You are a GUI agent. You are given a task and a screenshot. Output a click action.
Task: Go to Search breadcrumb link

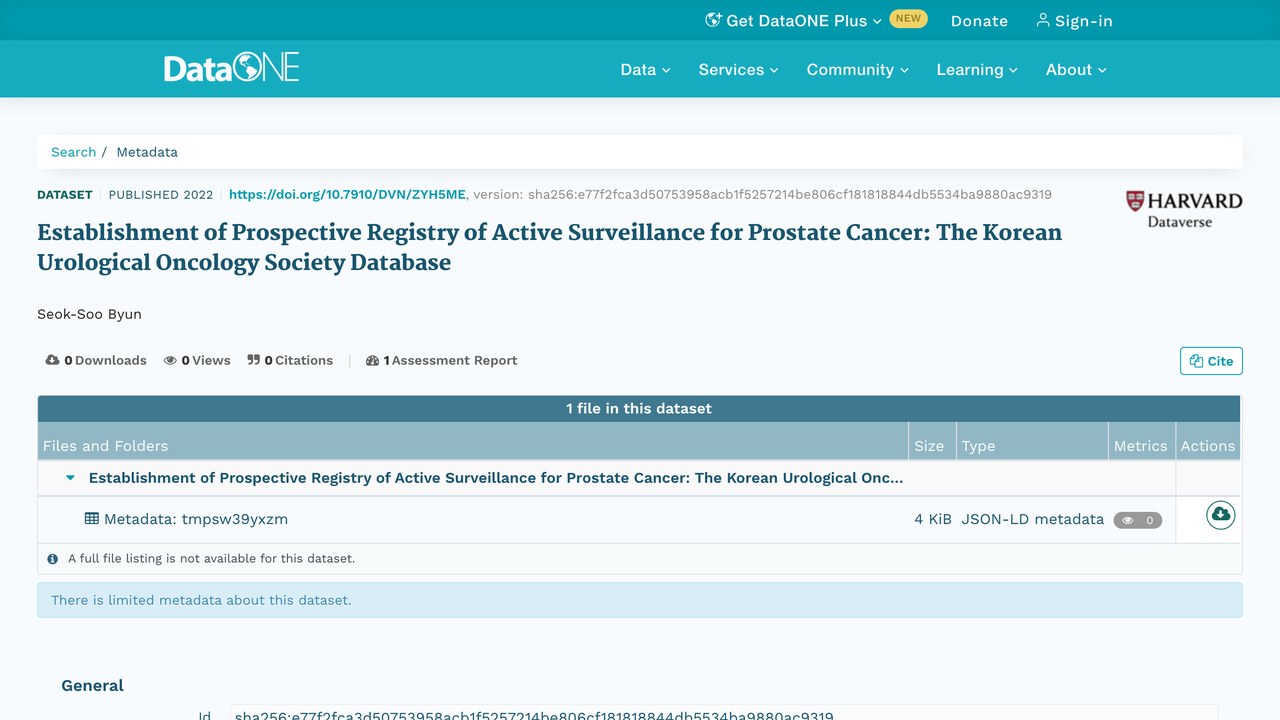coord(74,152)
